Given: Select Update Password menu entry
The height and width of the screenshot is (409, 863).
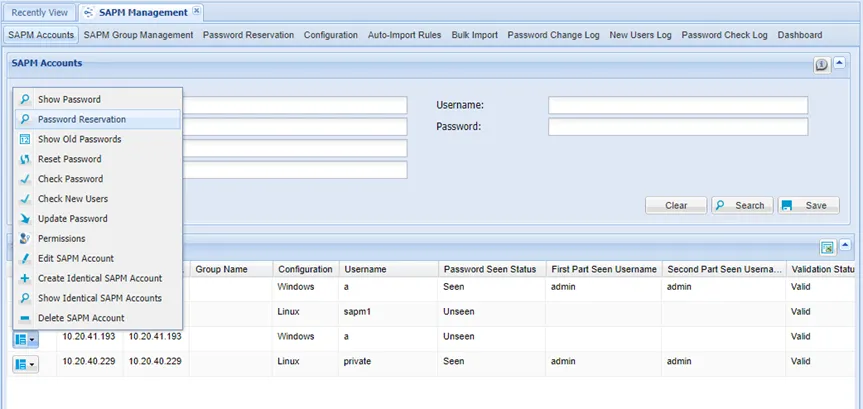Looking at the screenshot, I should 97,219.
